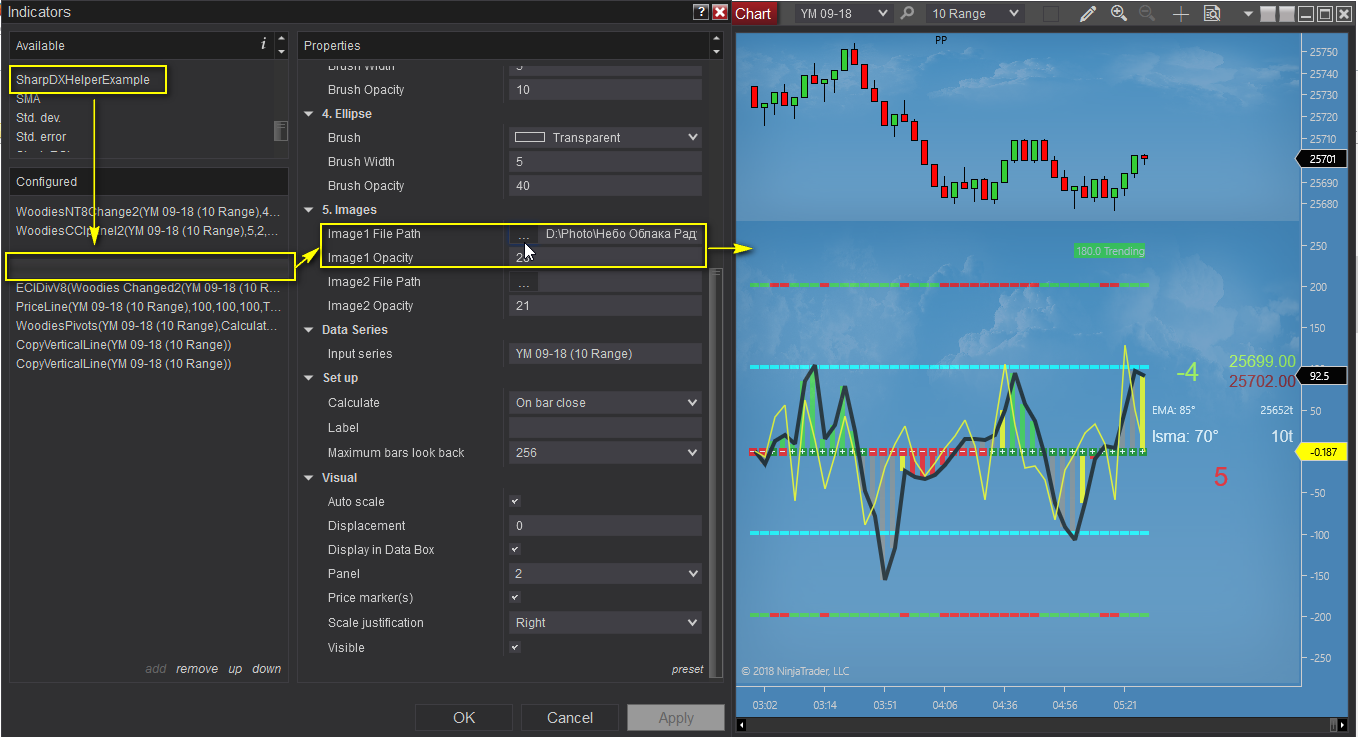Click Brush Opacity field showing 10
This screenshot has width=1358, height=737.
point(605,90)
